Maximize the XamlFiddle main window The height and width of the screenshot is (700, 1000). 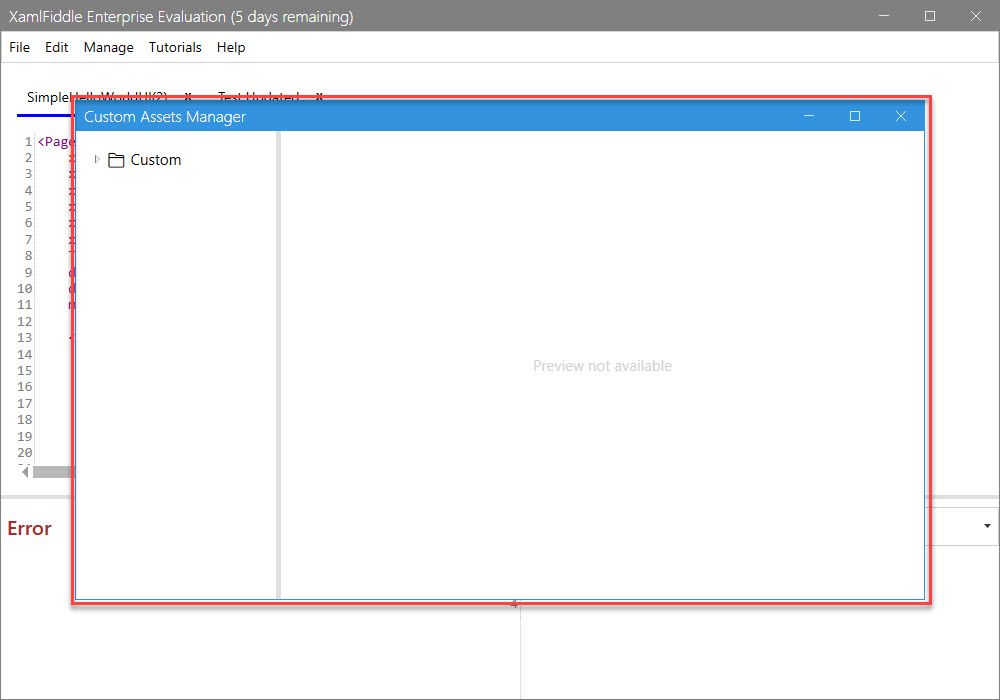(x=930, y=16)
